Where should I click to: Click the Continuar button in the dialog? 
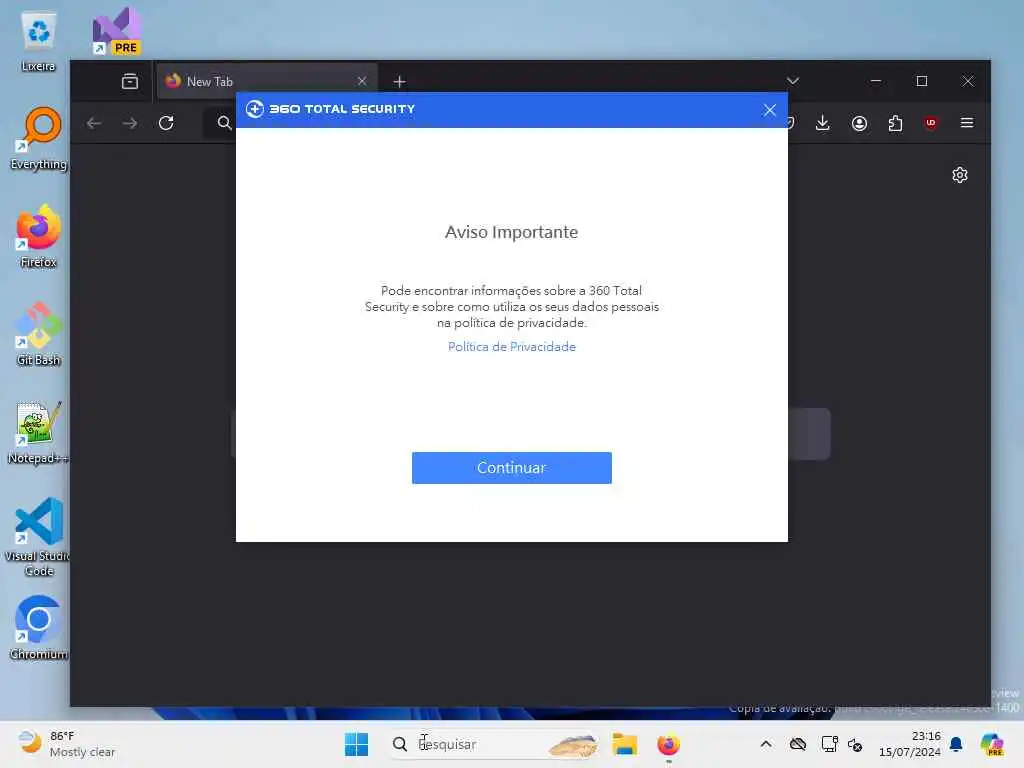click(x=511, y=468)
